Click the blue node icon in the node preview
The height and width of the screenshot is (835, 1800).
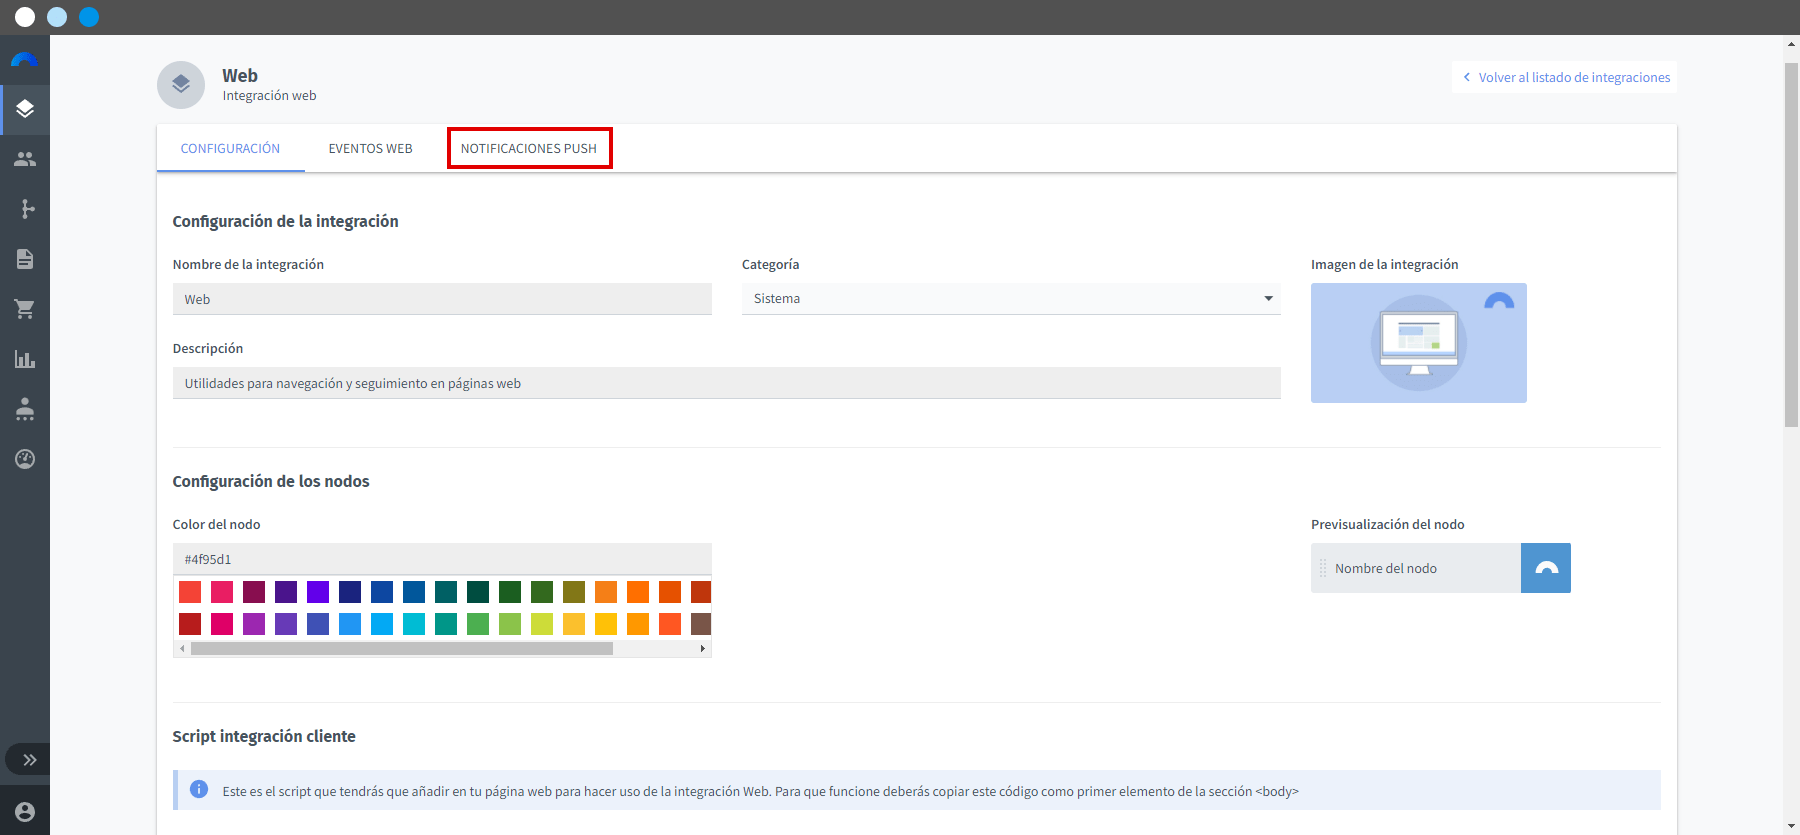(x=1546, y=568)
